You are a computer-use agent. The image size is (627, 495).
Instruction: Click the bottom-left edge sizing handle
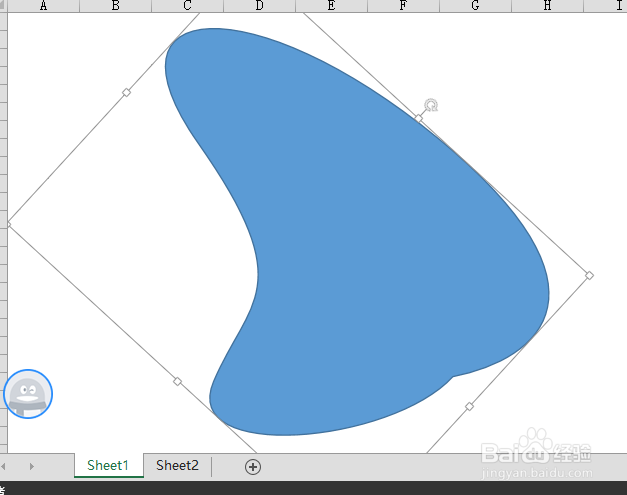click(x=178, y=381)
